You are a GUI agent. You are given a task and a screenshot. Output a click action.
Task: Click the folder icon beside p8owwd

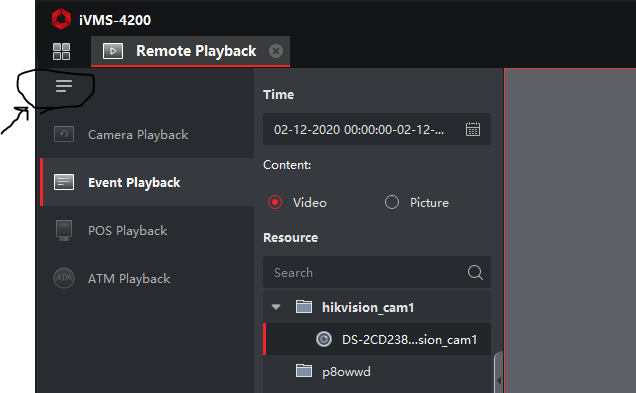[x=304, y=370]
